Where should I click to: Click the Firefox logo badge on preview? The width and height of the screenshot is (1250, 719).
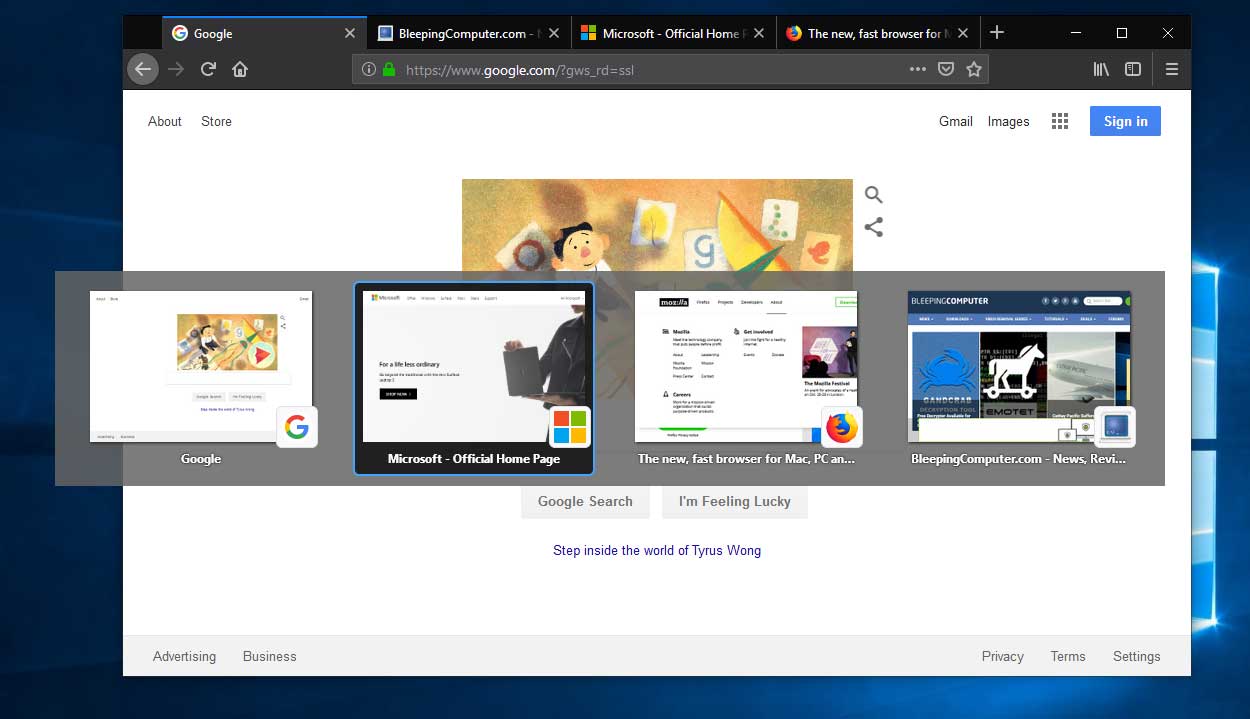(842, 427)
